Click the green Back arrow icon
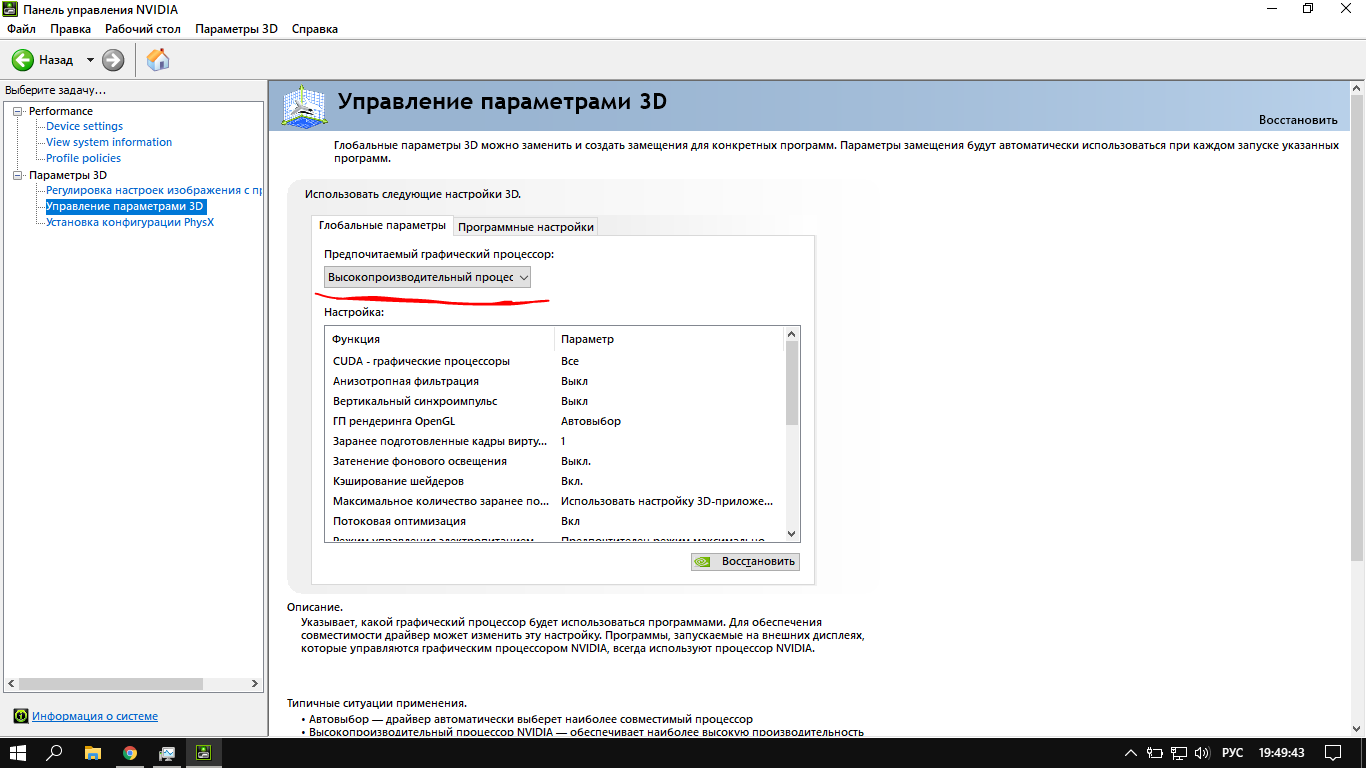The image size is (1366, 768). [22, 60]
